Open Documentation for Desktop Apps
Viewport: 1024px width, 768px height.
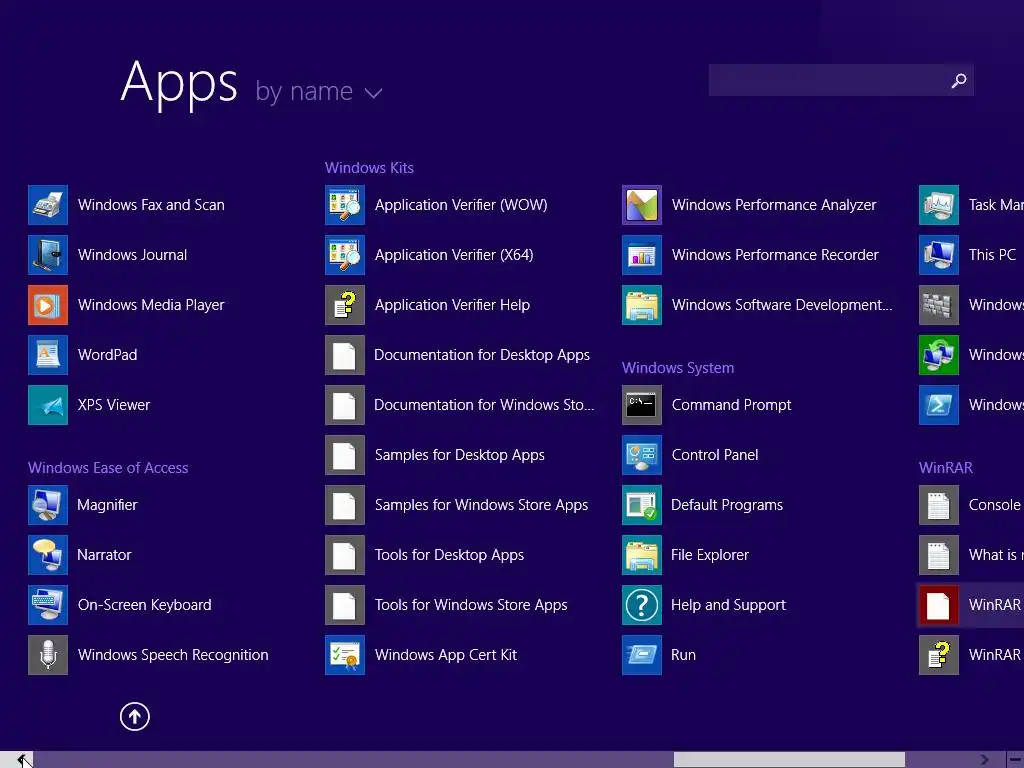click(458, 355)
